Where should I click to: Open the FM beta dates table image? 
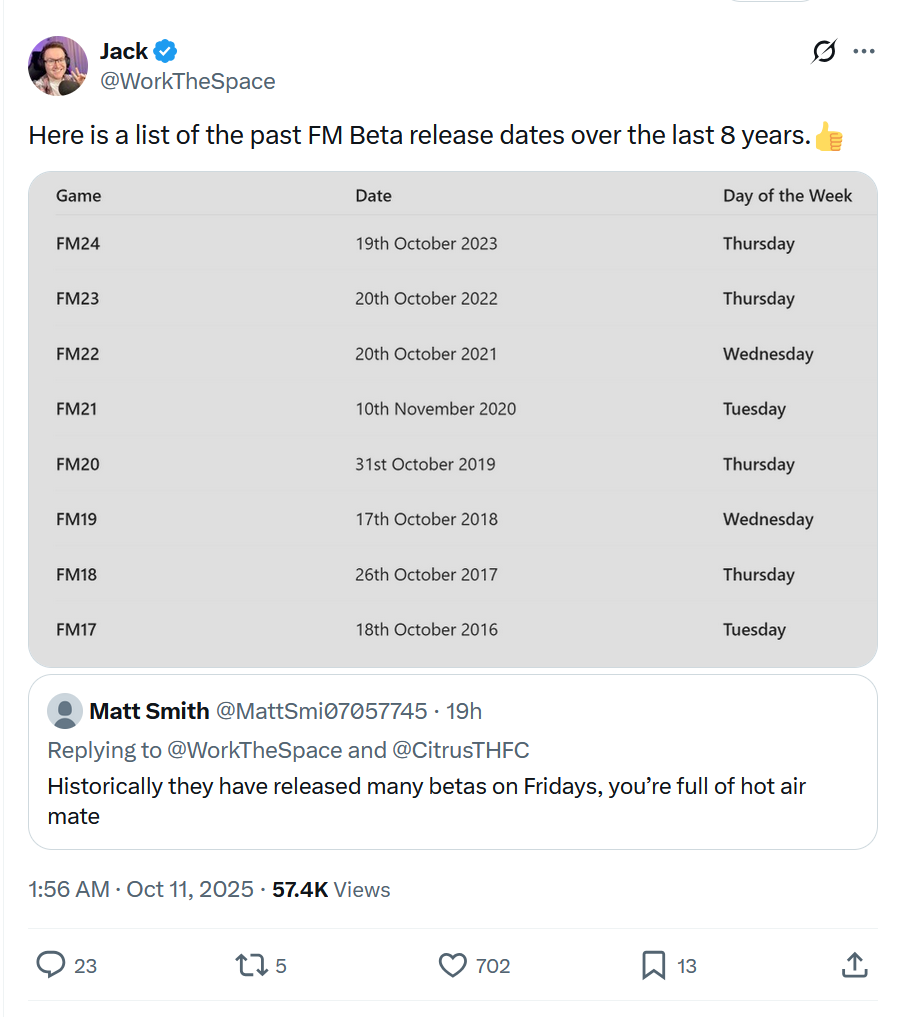tap(452, 419)
